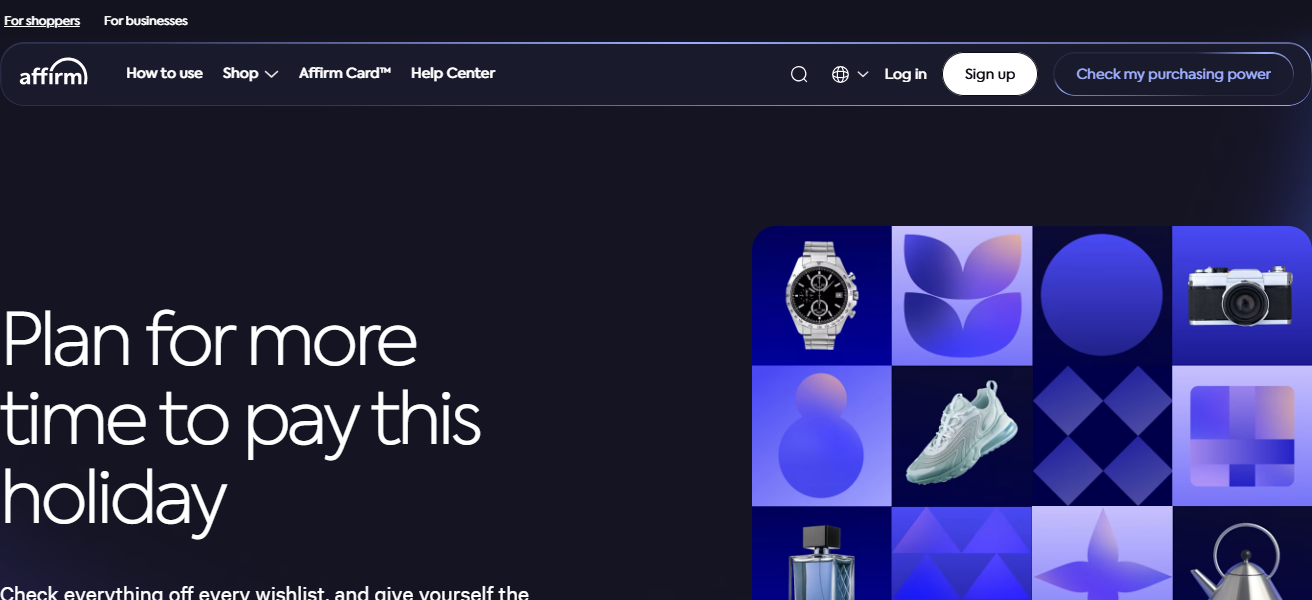Click the silver kettle tile
Screen dimensions: 1312x600
pos(1241,553)
